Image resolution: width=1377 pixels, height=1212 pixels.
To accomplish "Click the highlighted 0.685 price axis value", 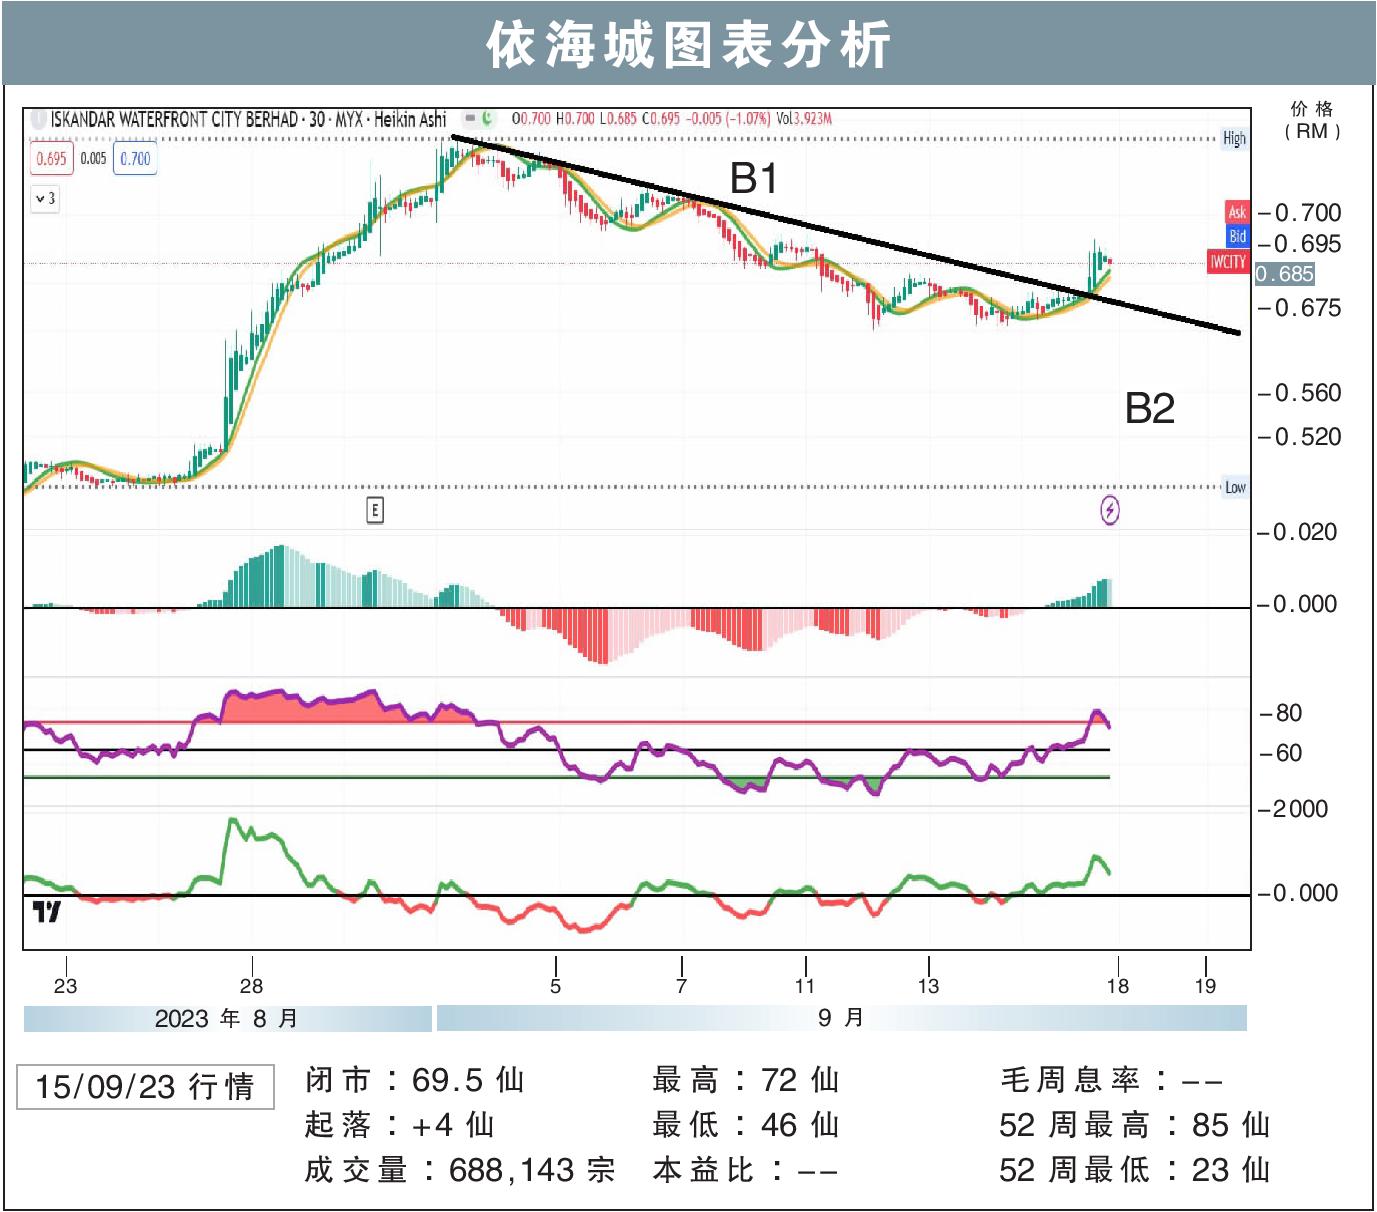I will point(1285,274).
